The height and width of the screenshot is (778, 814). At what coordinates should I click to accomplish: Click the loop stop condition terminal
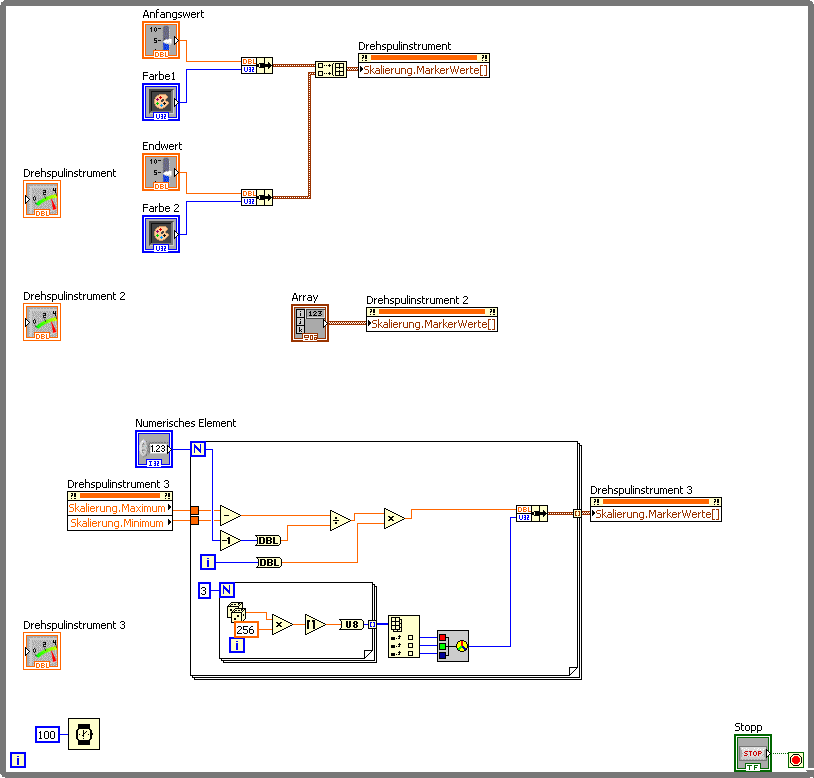(x=795, y=760)
